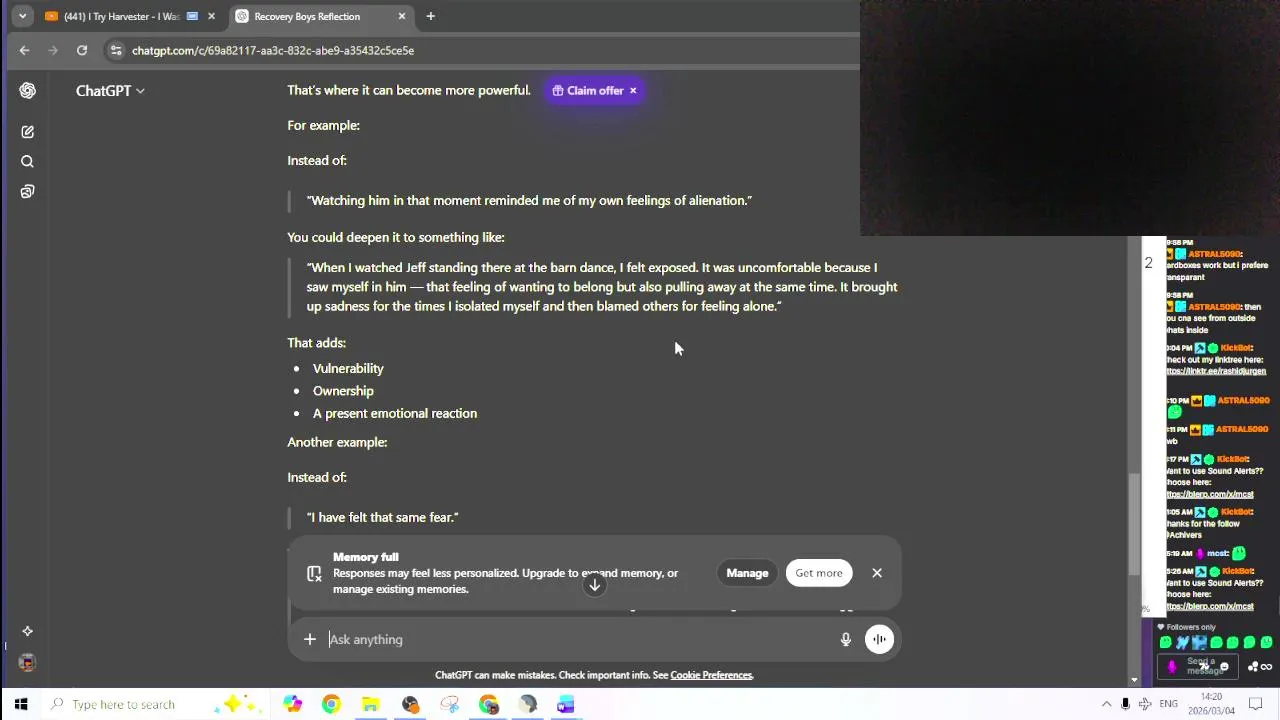This screenshot has width=1280, height=720.
Task: Click the sparkle icon near the sidebar bottom
Action: (27, 631)
